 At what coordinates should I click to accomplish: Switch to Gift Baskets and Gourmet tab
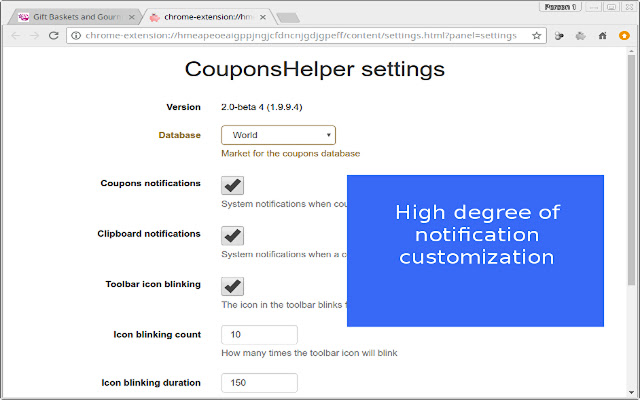pos(76,17)
